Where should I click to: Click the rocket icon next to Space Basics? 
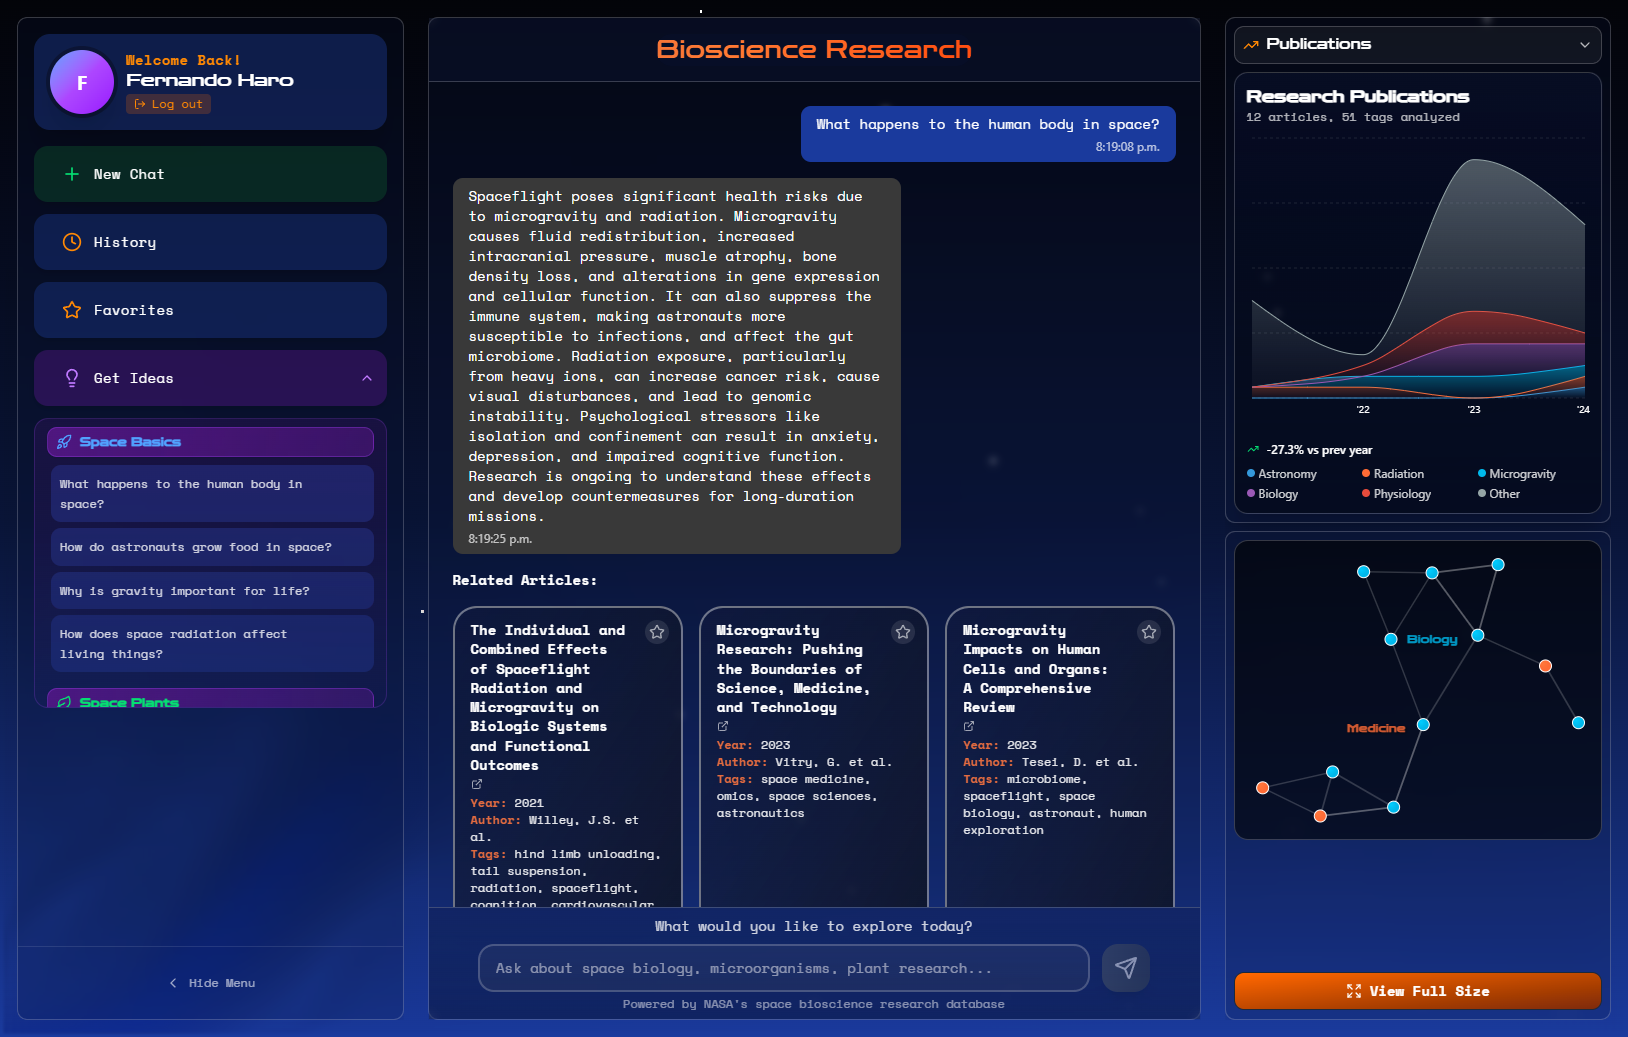pos(65,441)
